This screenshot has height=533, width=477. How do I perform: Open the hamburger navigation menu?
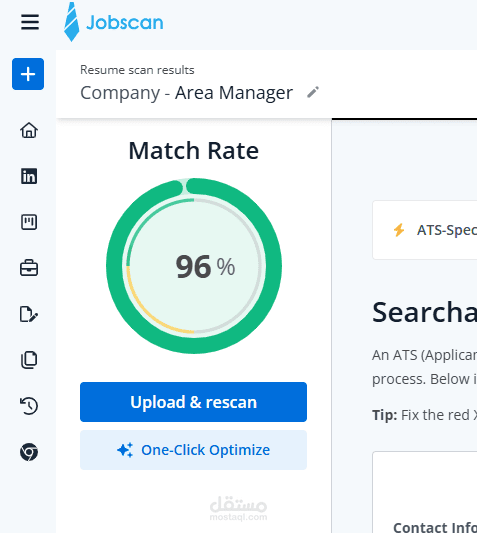[x=30, y=22]
